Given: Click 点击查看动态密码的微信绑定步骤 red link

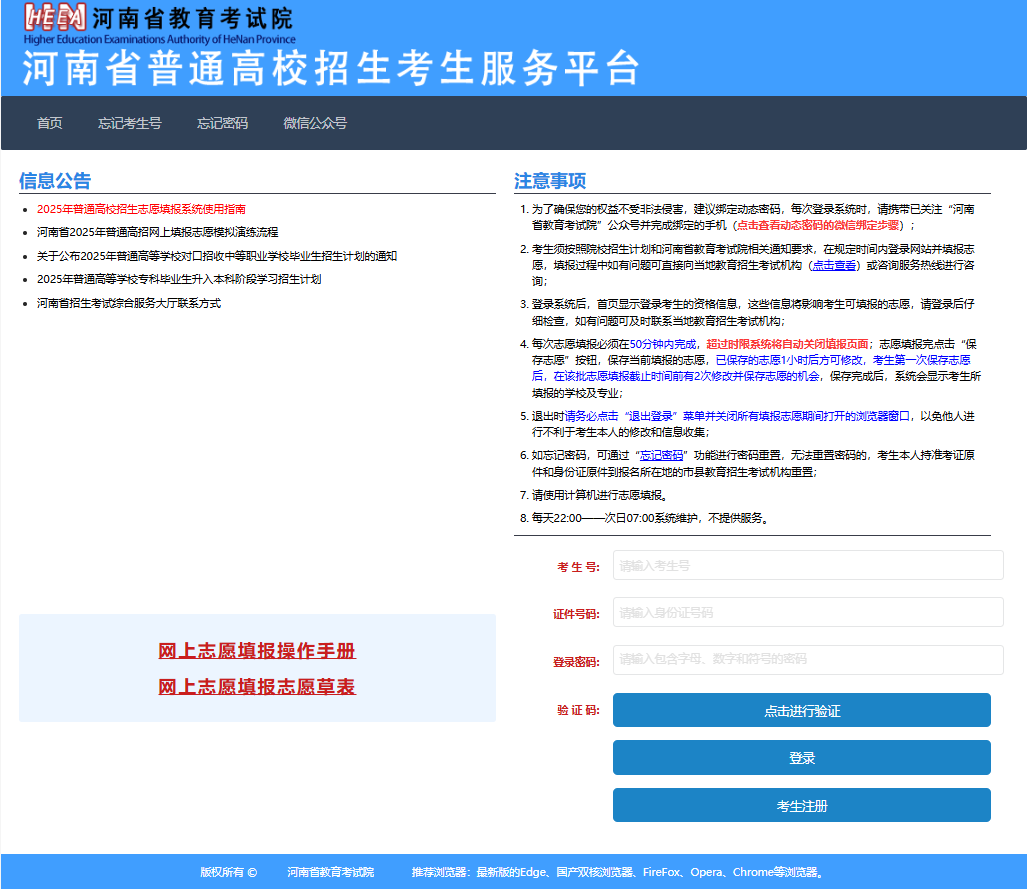Looking at the screenshot, I should click(818, 225).
